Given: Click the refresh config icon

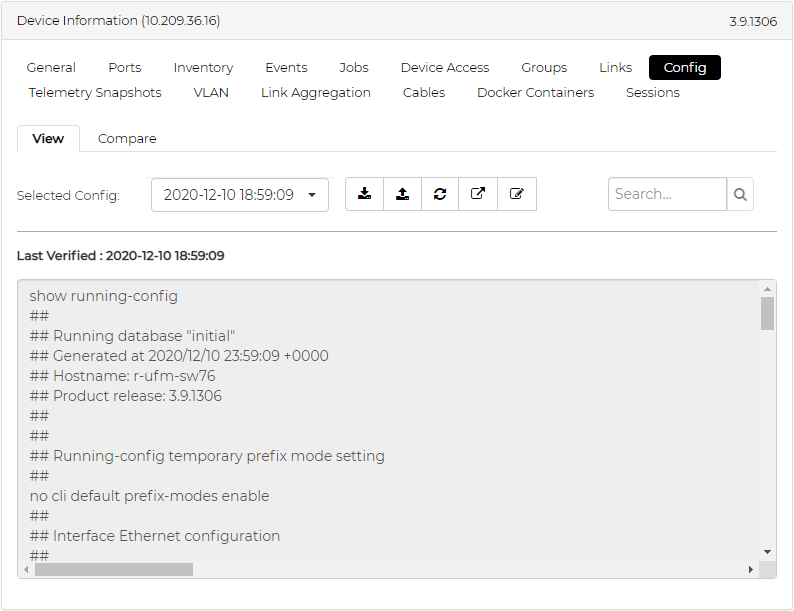Looking at the screenshot, I should [x=440, y=194].
